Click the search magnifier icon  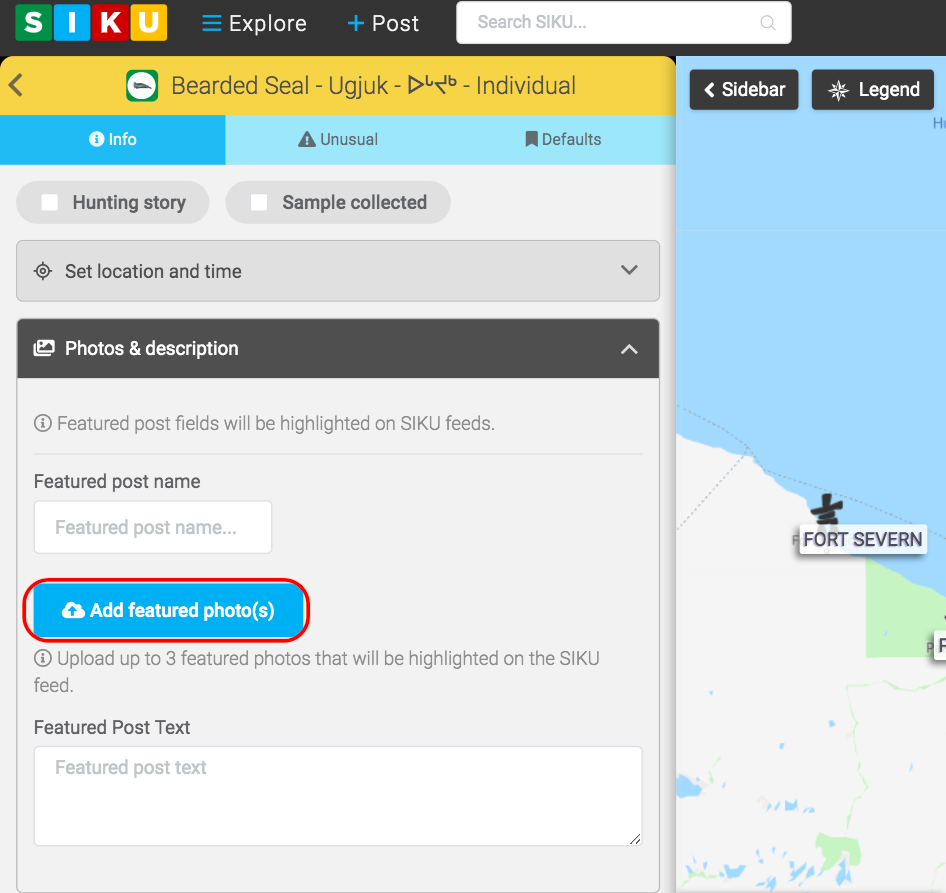click(x=768, y=23)
